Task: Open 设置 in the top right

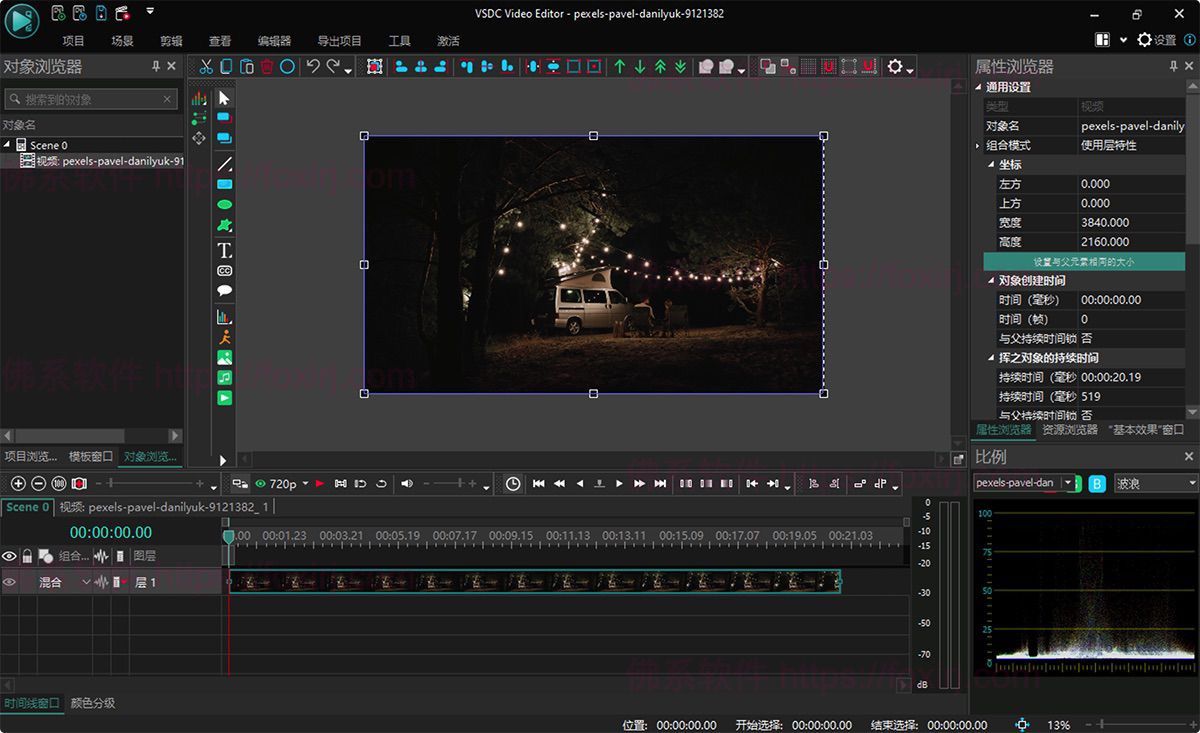Action: [x=1157, y=40]
